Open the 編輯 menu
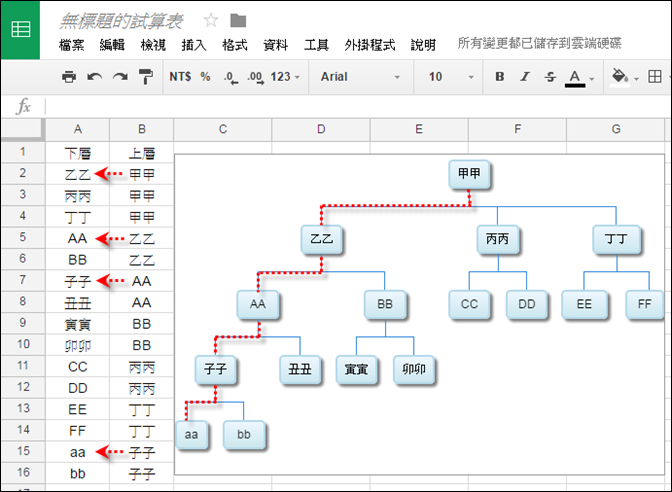This screenshot has width=672, height=492. 112,45
